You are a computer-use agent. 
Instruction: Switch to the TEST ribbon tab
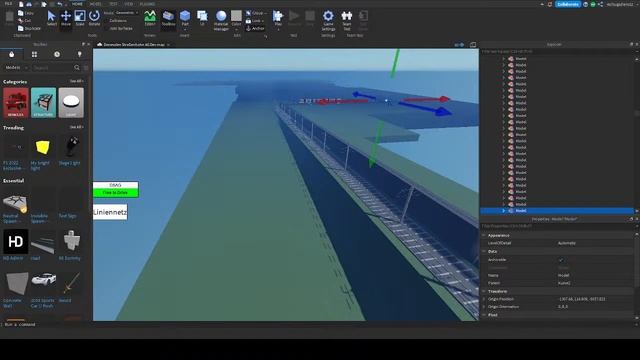pyautogui.click(x=113, y=4)
